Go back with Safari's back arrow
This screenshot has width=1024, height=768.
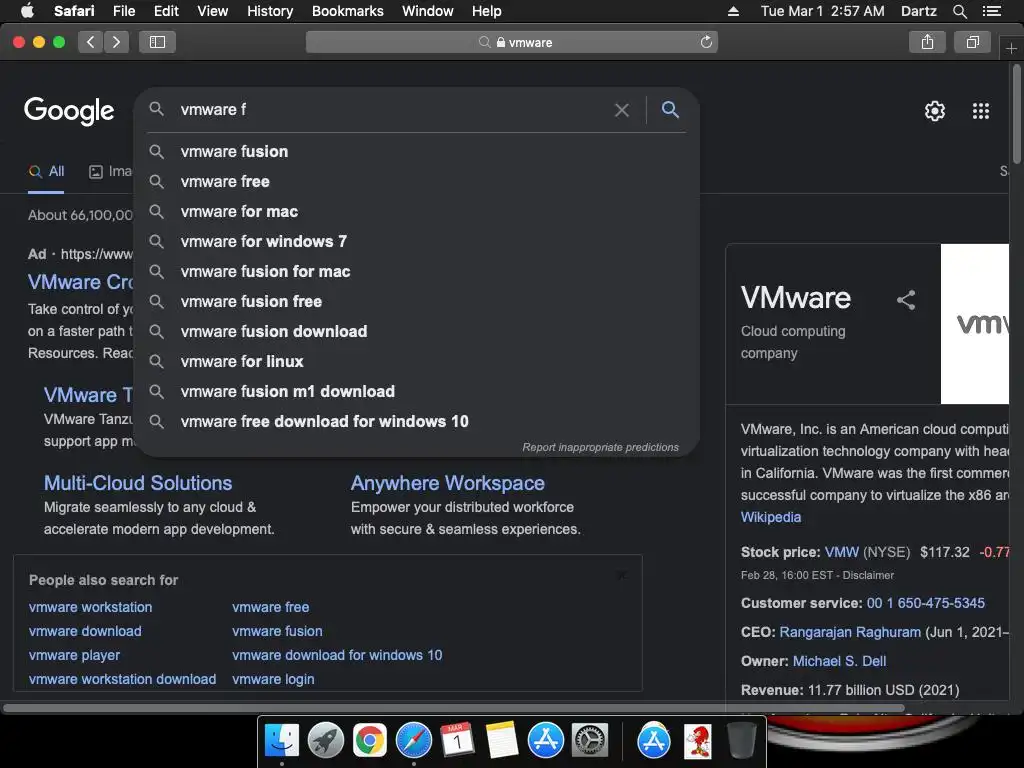click(x=91, y=42)
